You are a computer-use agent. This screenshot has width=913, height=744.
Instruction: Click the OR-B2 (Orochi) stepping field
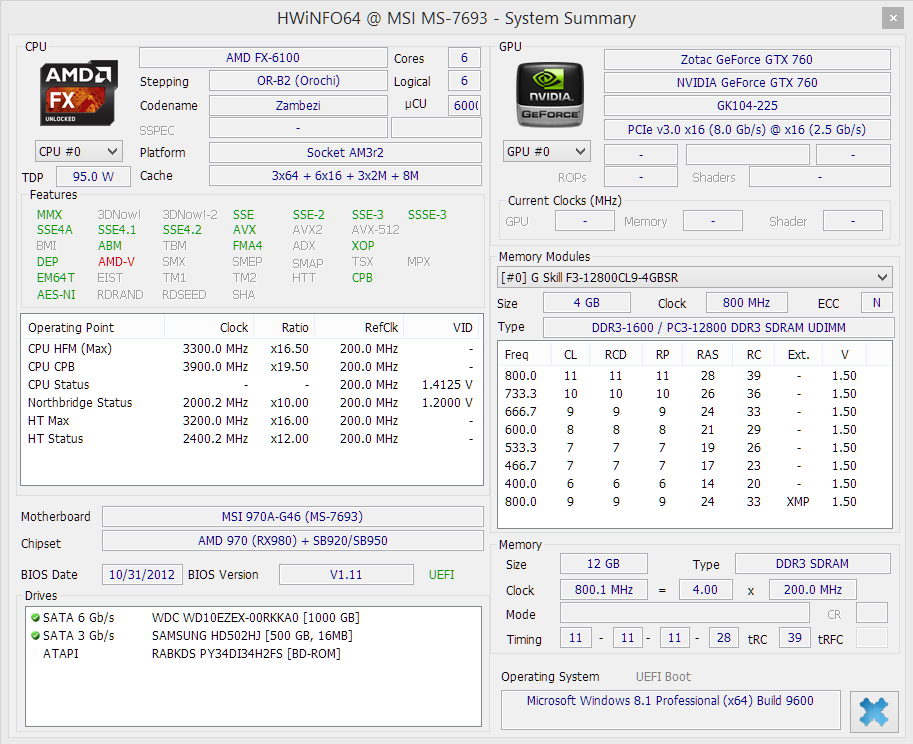[298, 80]
